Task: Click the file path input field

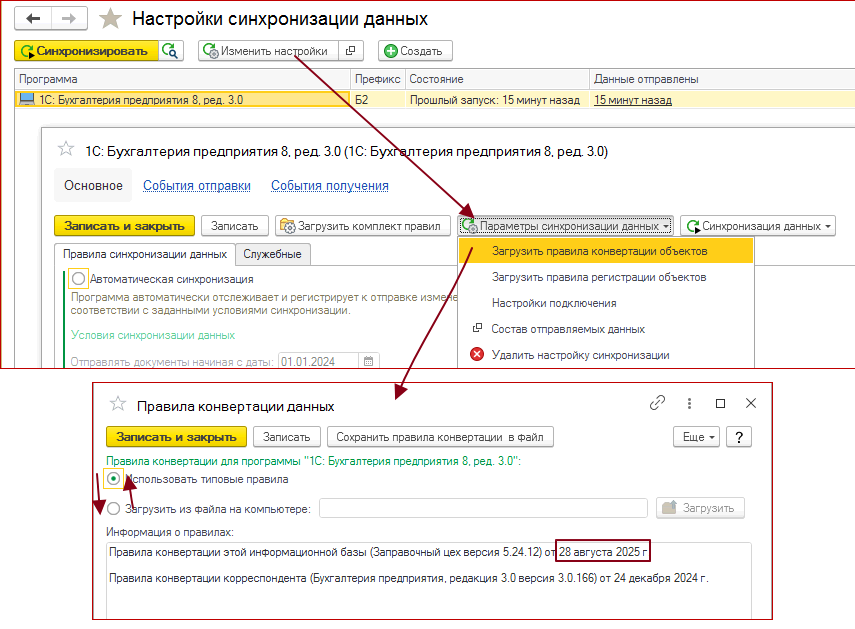Action: point(483,508)
